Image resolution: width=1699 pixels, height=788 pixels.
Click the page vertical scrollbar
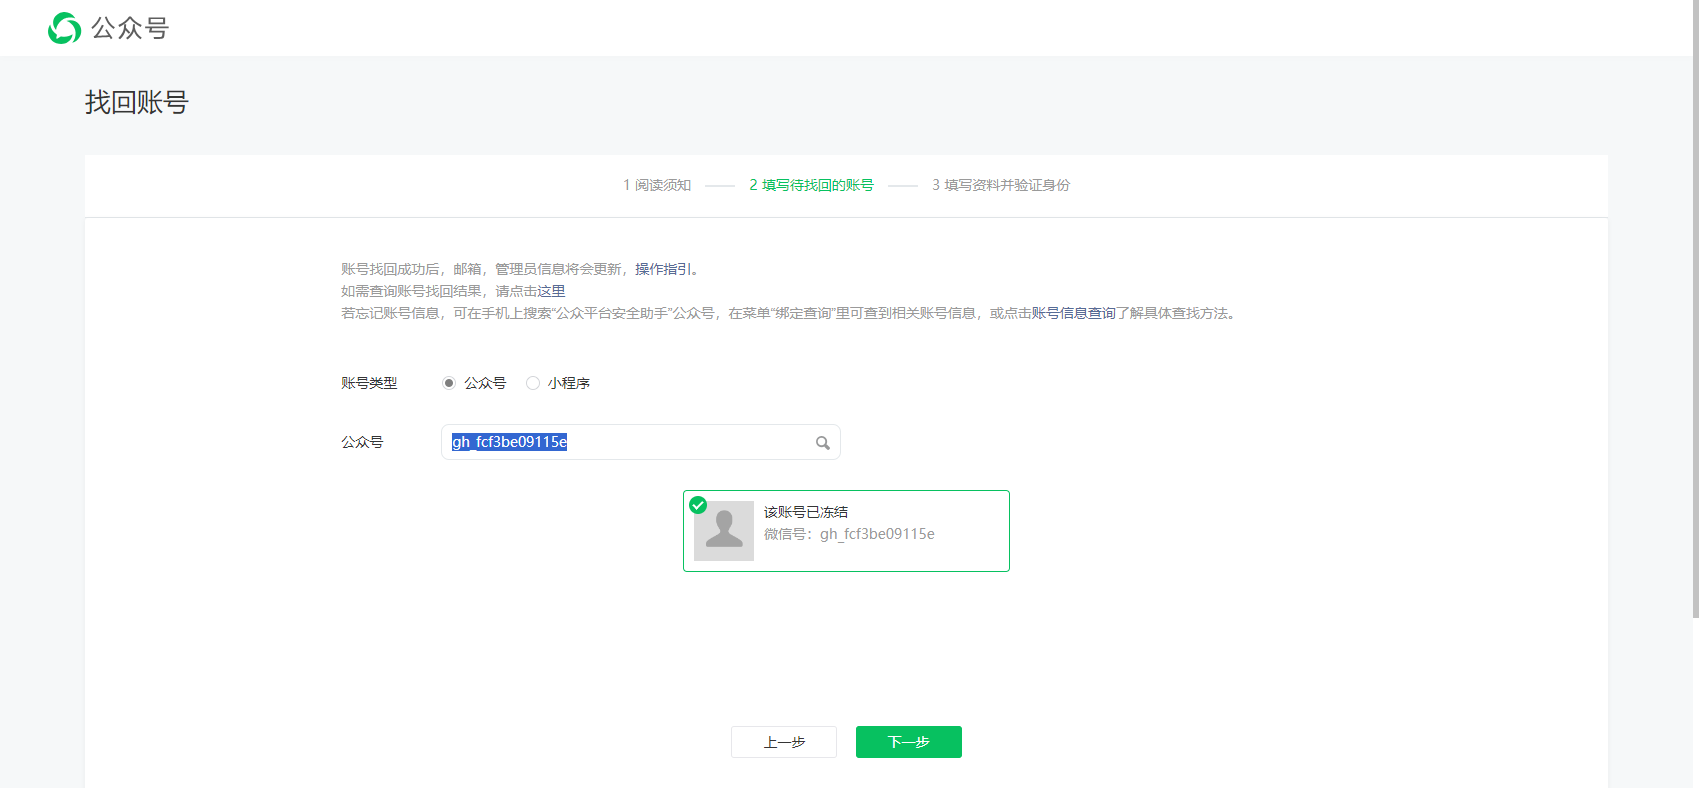click(x=1695, y=310)
